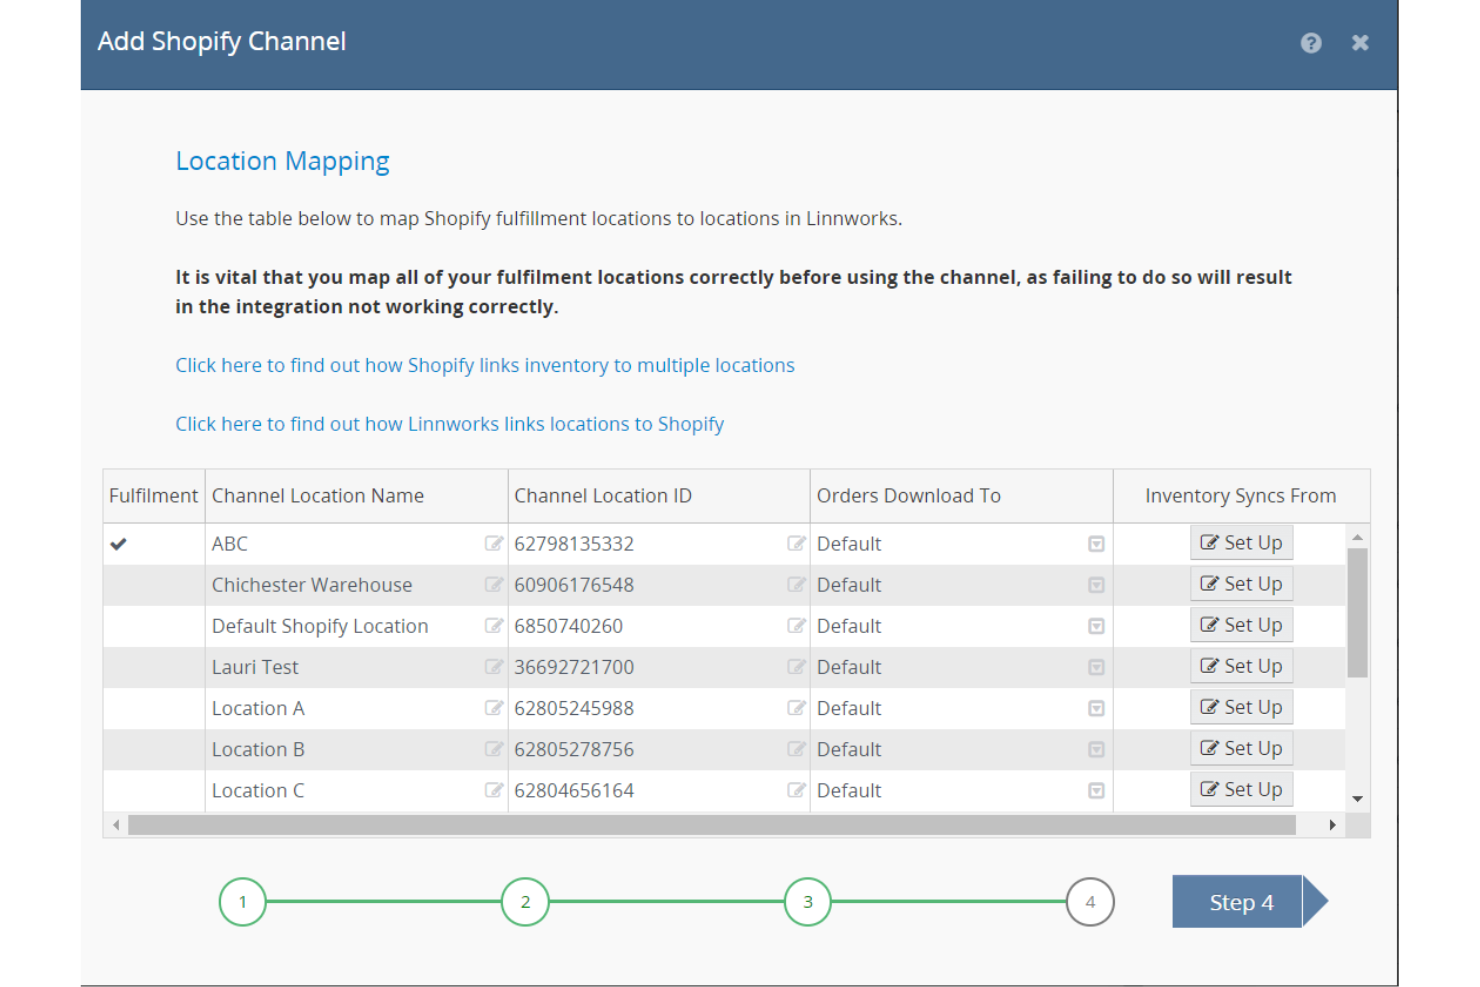Edit the Location B channel location name
This screenshot has height=987, width=1480.
(x=494, y=748)
